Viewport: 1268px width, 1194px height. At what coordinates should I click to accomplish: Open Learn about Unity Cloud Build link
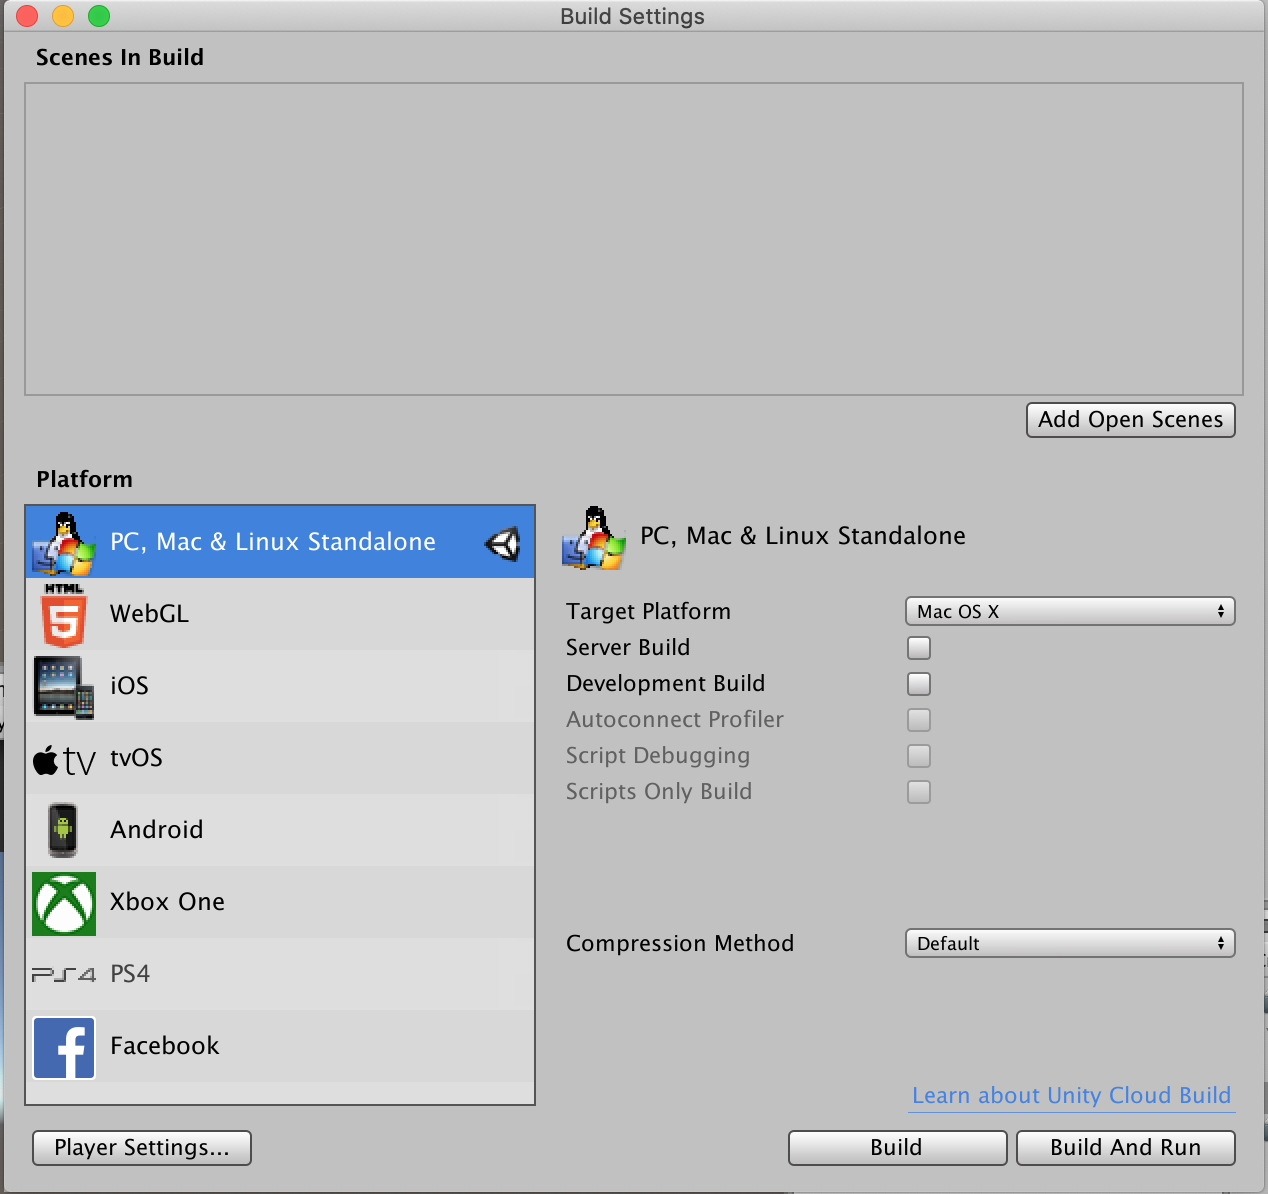coord(1071,1096)
